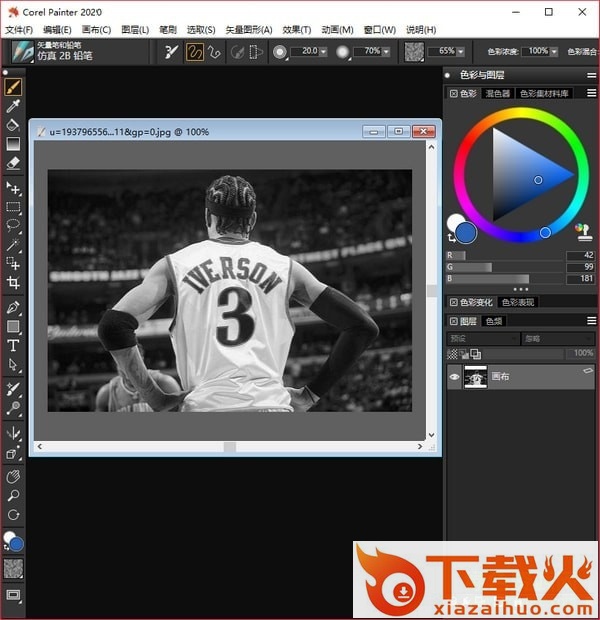Toggle the straight line strokes button

click(211, 51)
